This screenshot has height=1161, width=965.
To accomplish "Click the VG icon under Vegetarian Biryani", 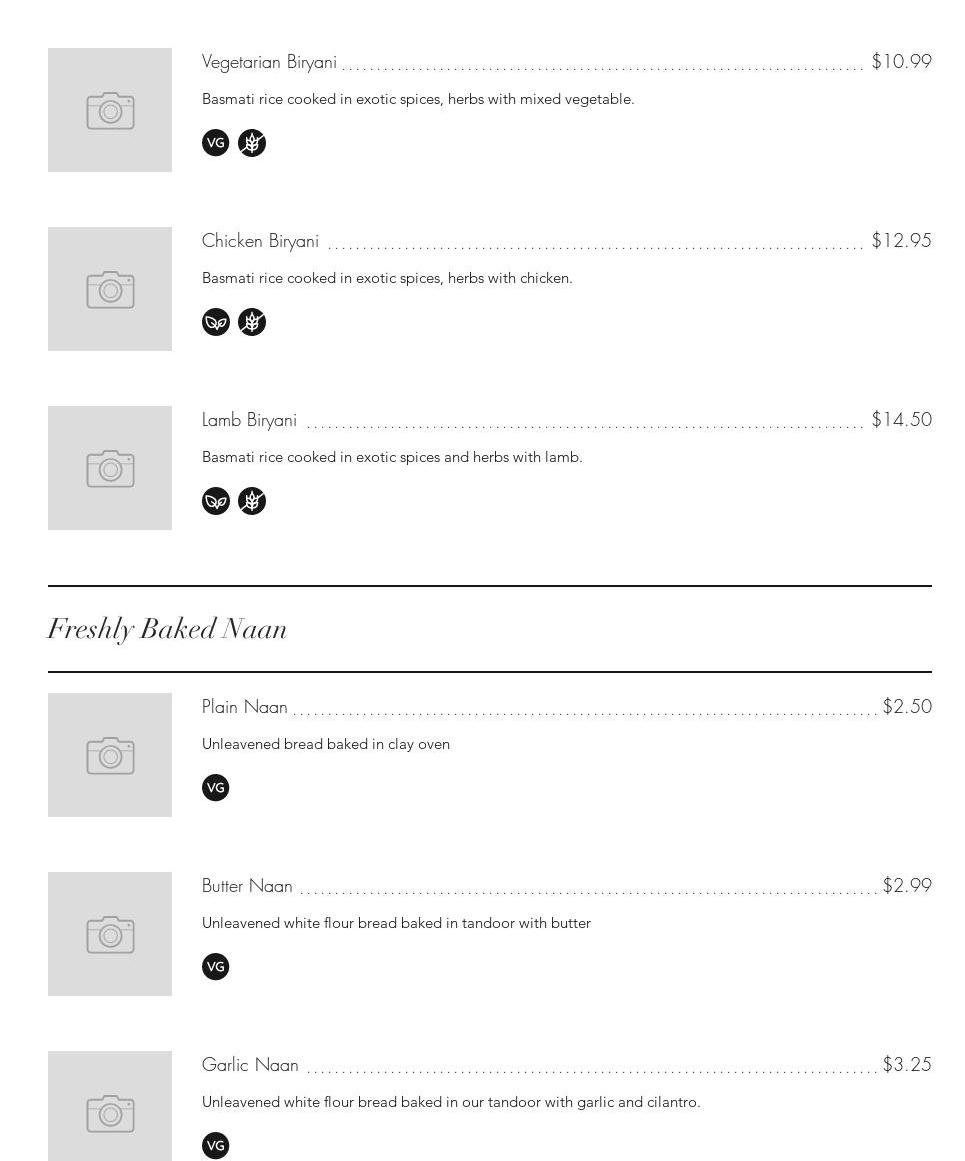I will tap(216, 143).
